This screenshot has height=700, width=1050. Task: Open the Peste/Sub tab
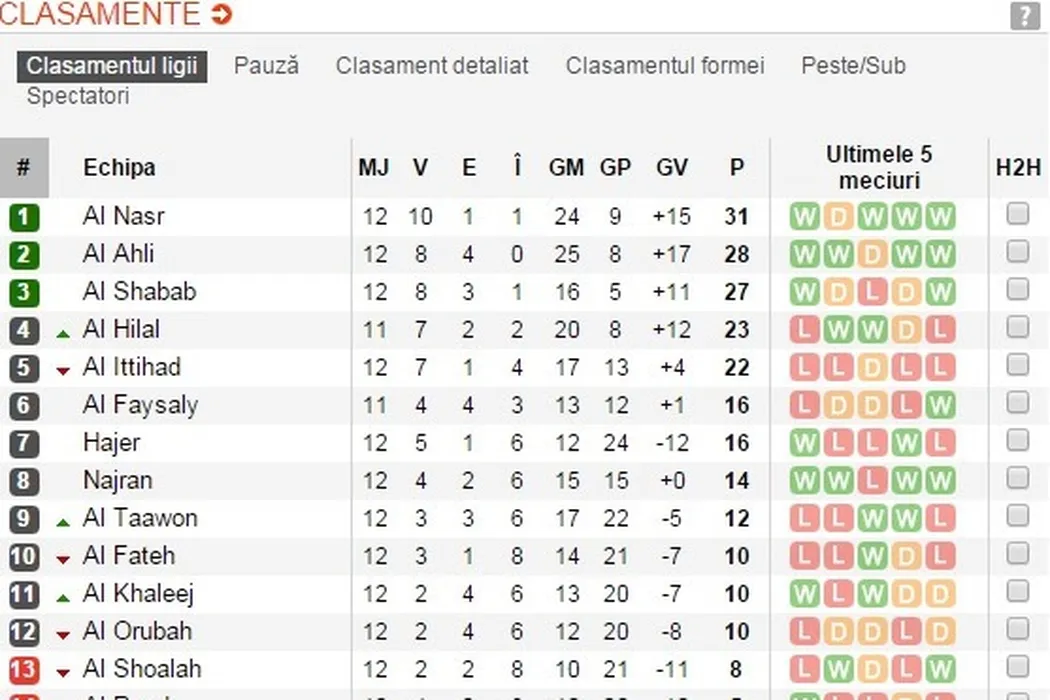click(x=853, y=66)
